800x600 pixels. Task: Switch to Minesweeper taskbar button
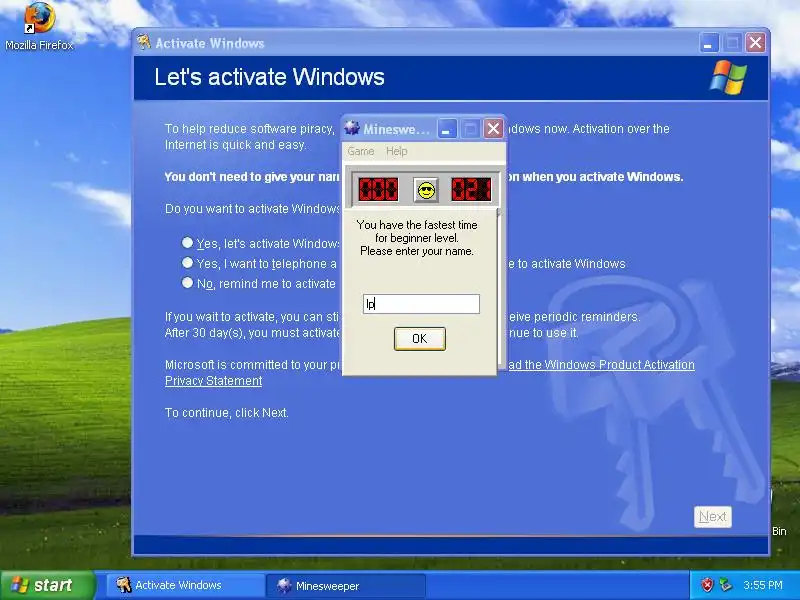tap(345, 586)
